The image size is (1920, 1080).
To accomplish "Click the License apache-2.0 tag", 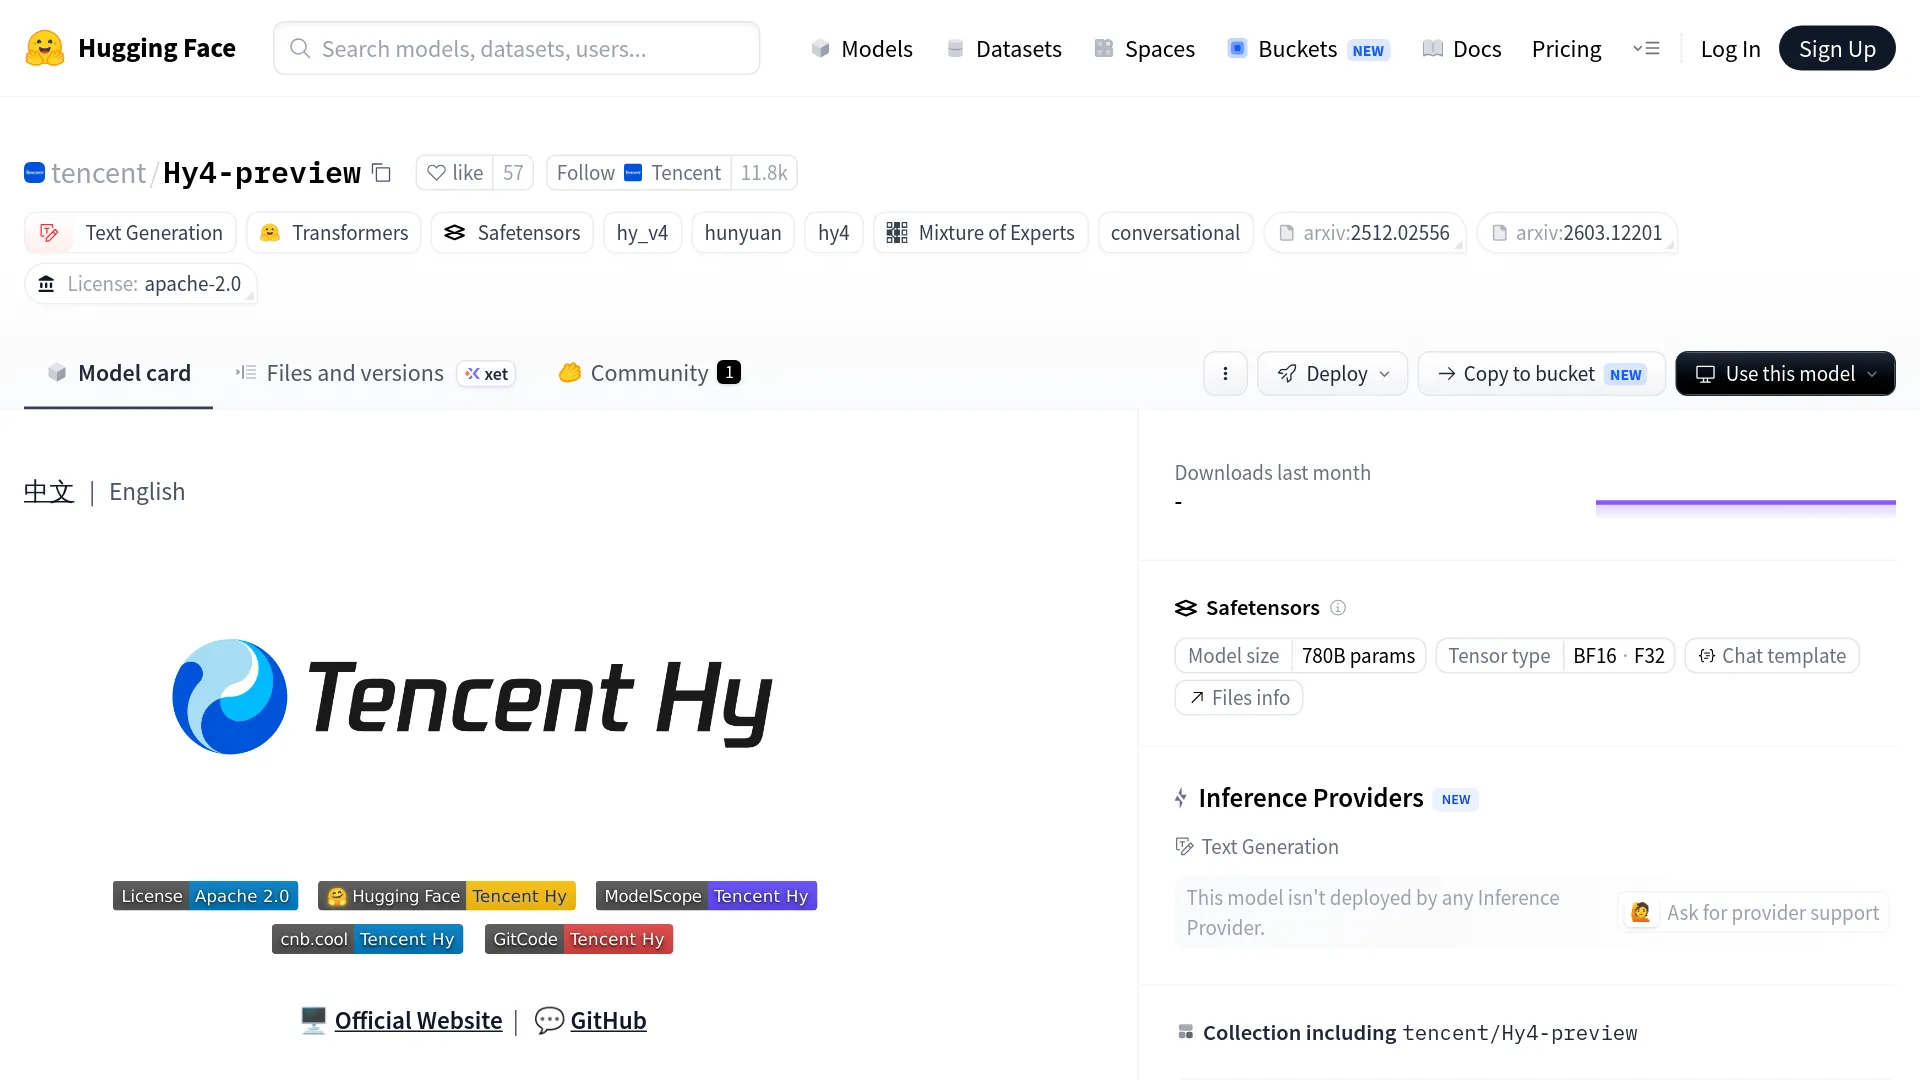I will [x=140, y=284].
